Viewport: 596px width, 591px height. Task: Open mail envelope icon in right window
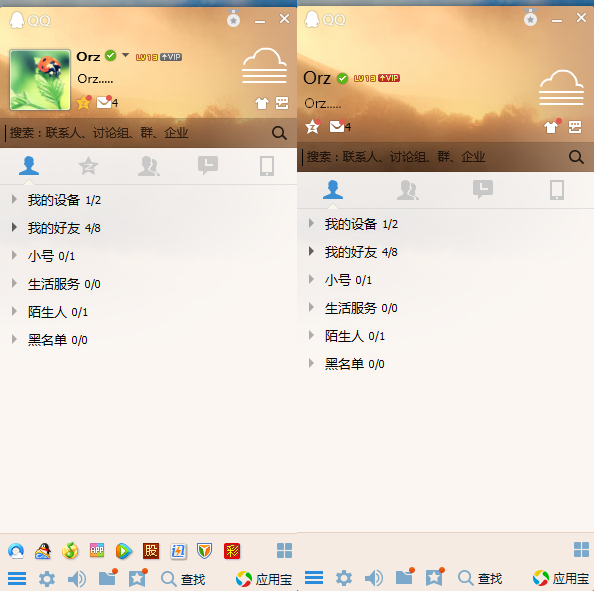(337, 126)
